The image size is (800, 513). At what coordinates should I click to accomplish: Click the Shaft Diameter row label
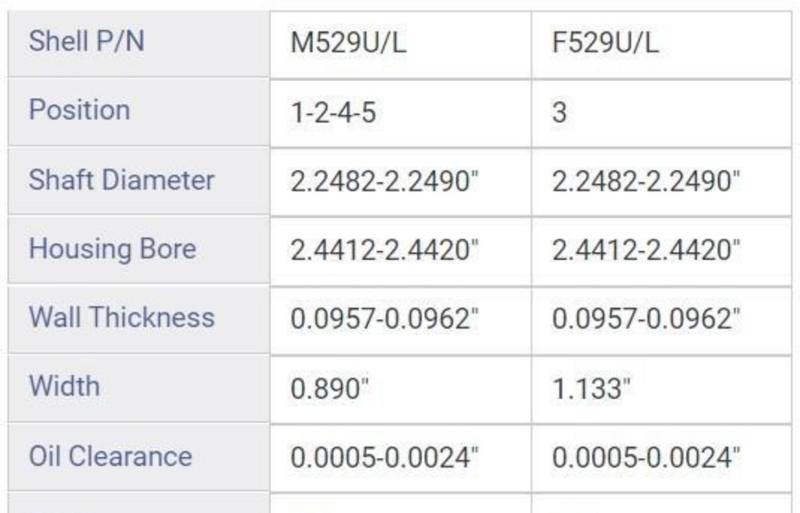[121, 180]
